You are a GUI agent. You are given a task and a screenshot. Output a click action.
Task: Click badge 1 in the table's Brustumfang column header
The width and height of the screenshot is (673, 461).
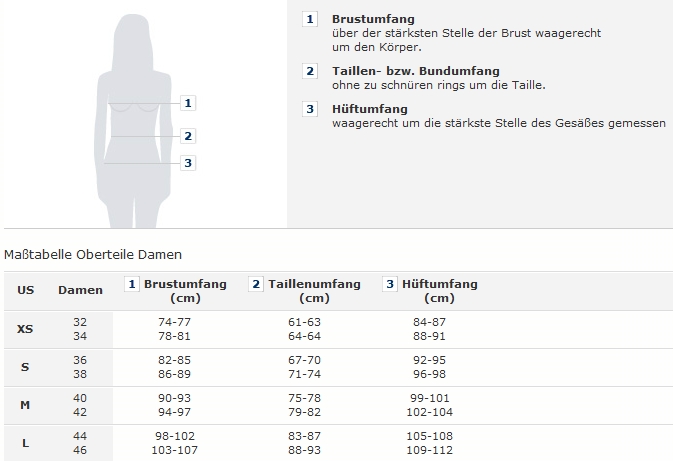coord(131,285)
